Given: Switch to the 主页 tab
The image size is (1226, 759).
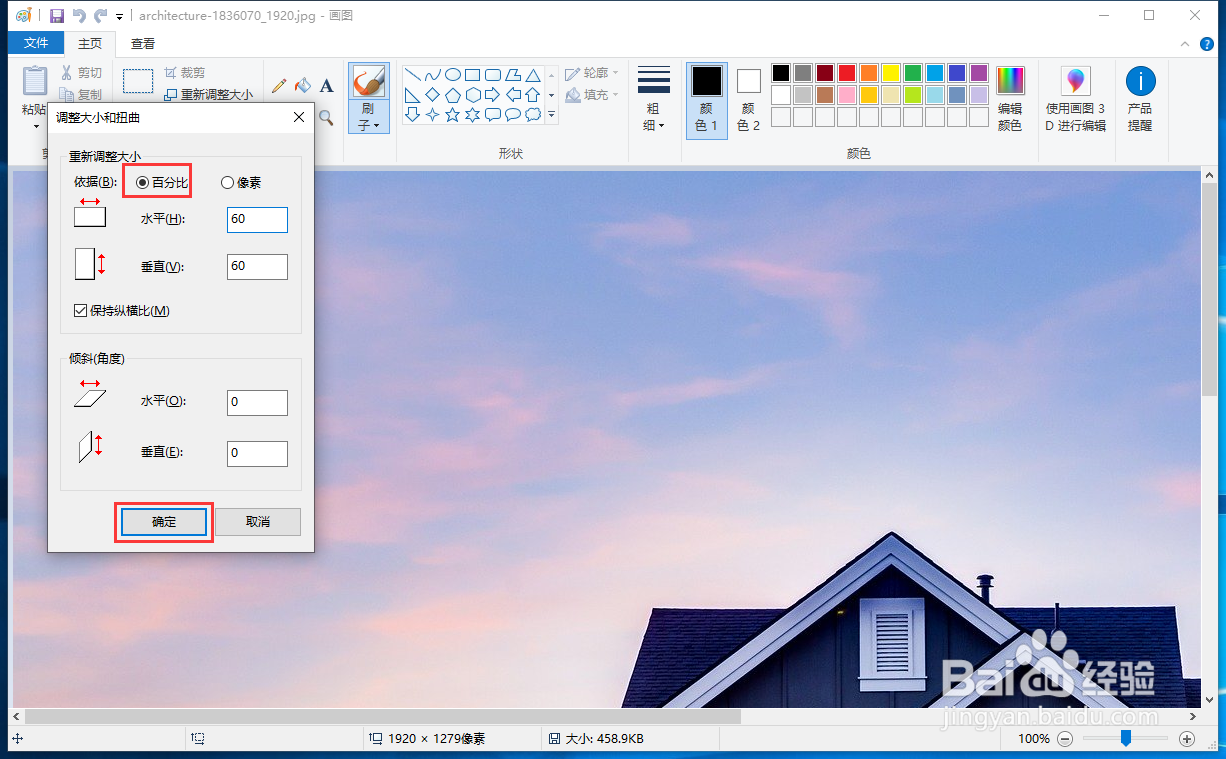Looking at the screenshot, I should (90, 43).
